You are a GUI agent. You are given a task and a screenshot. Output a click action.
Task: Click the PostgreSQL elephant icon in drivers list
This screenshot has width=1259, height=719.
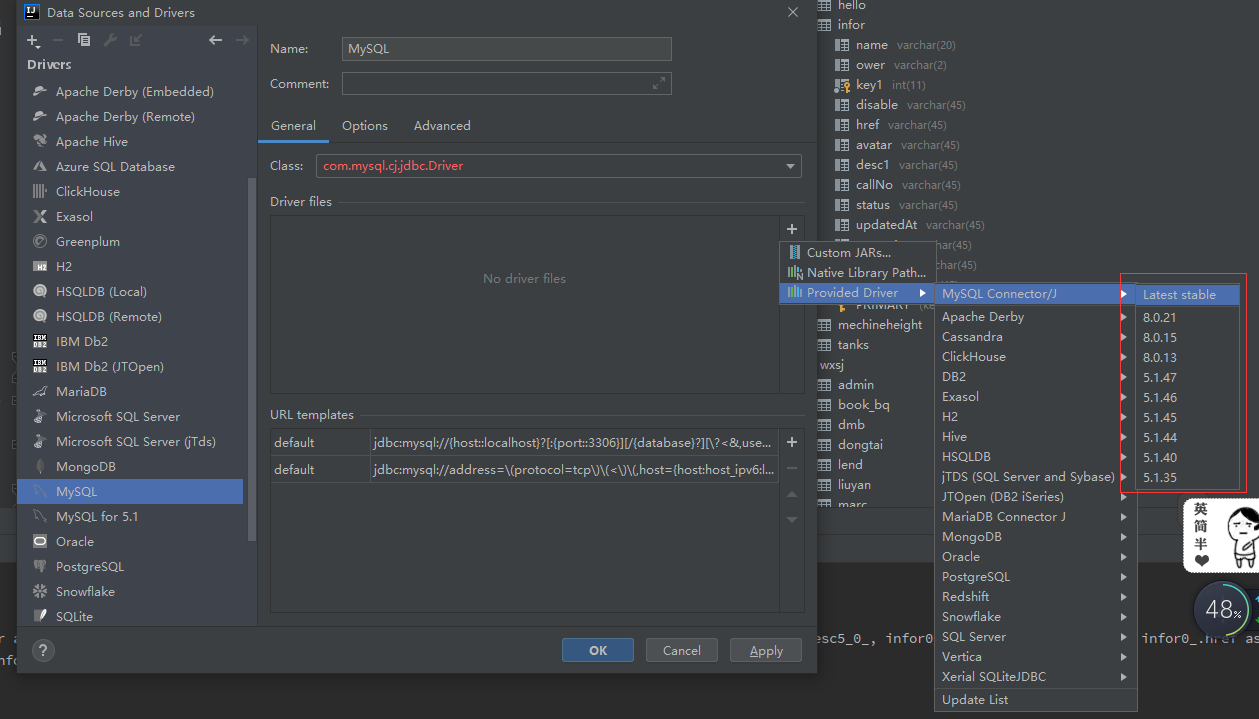click(40, 566)
